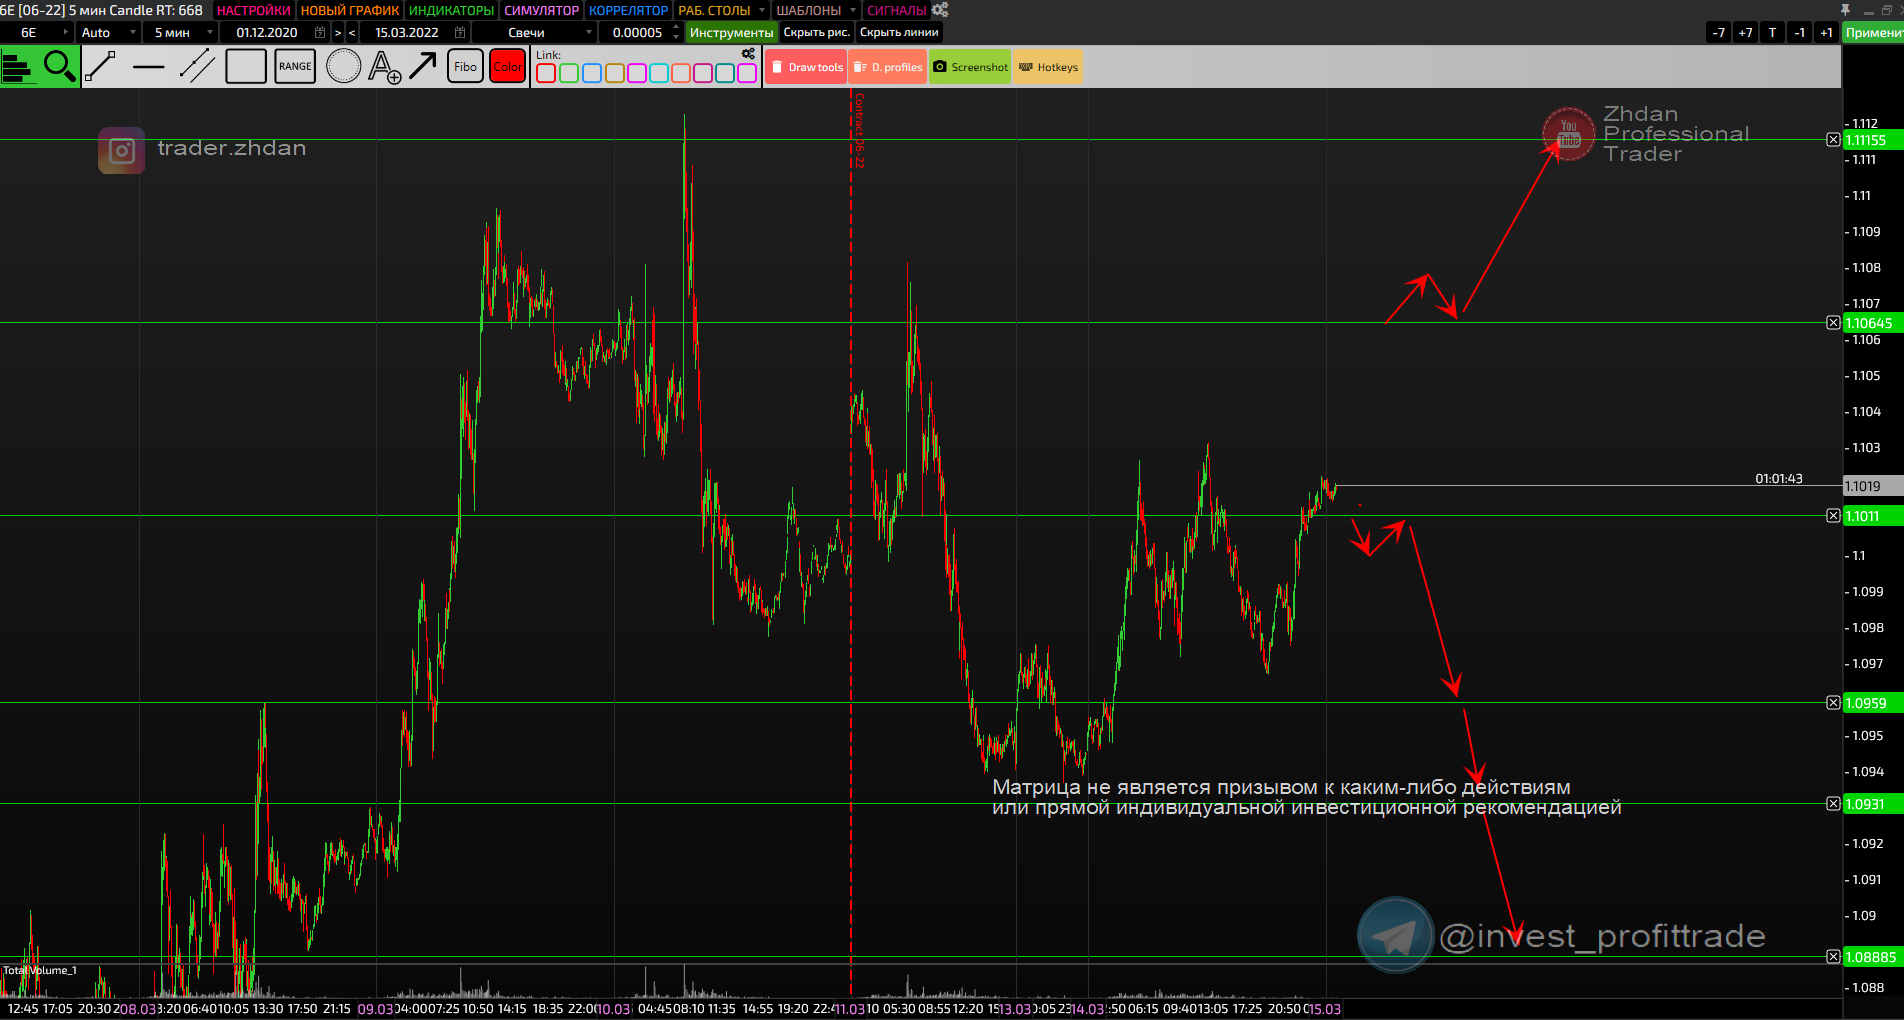Viewport: 1904px width, 1020px height.
Task: Enable the green link group box
Action: pos(569,73)
